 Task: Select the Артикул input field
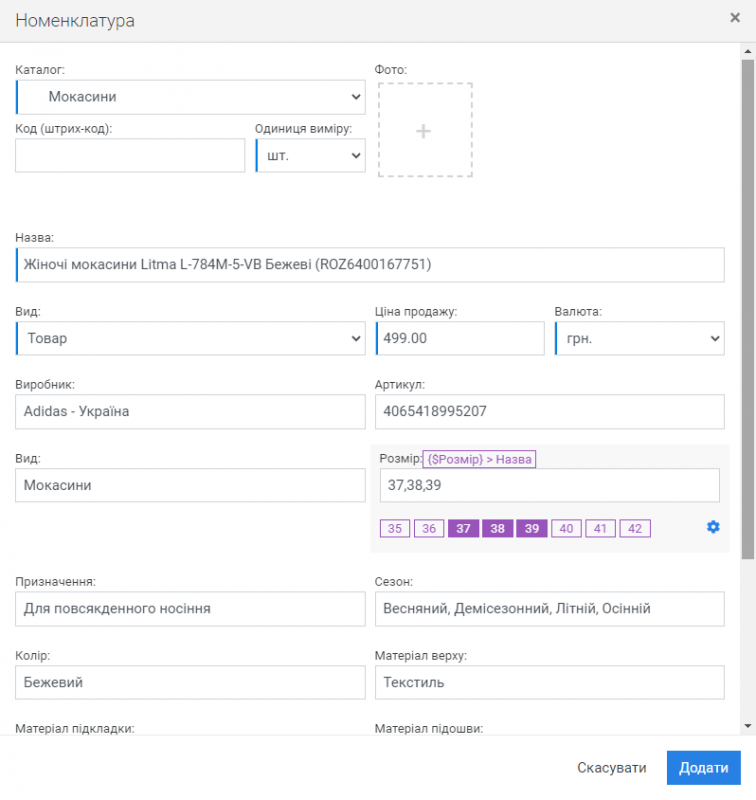click(548, 411)
